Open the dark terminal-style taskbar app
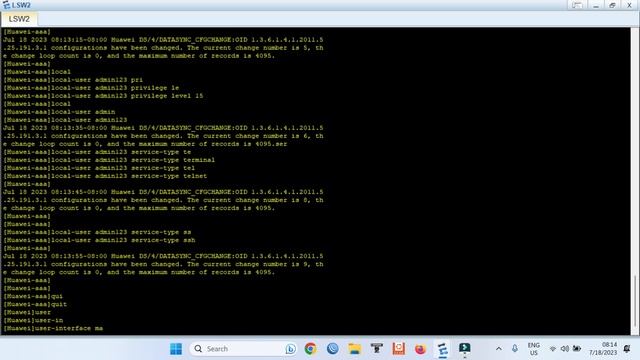Viewport: 640px width, 360px height. click(464, 349)
